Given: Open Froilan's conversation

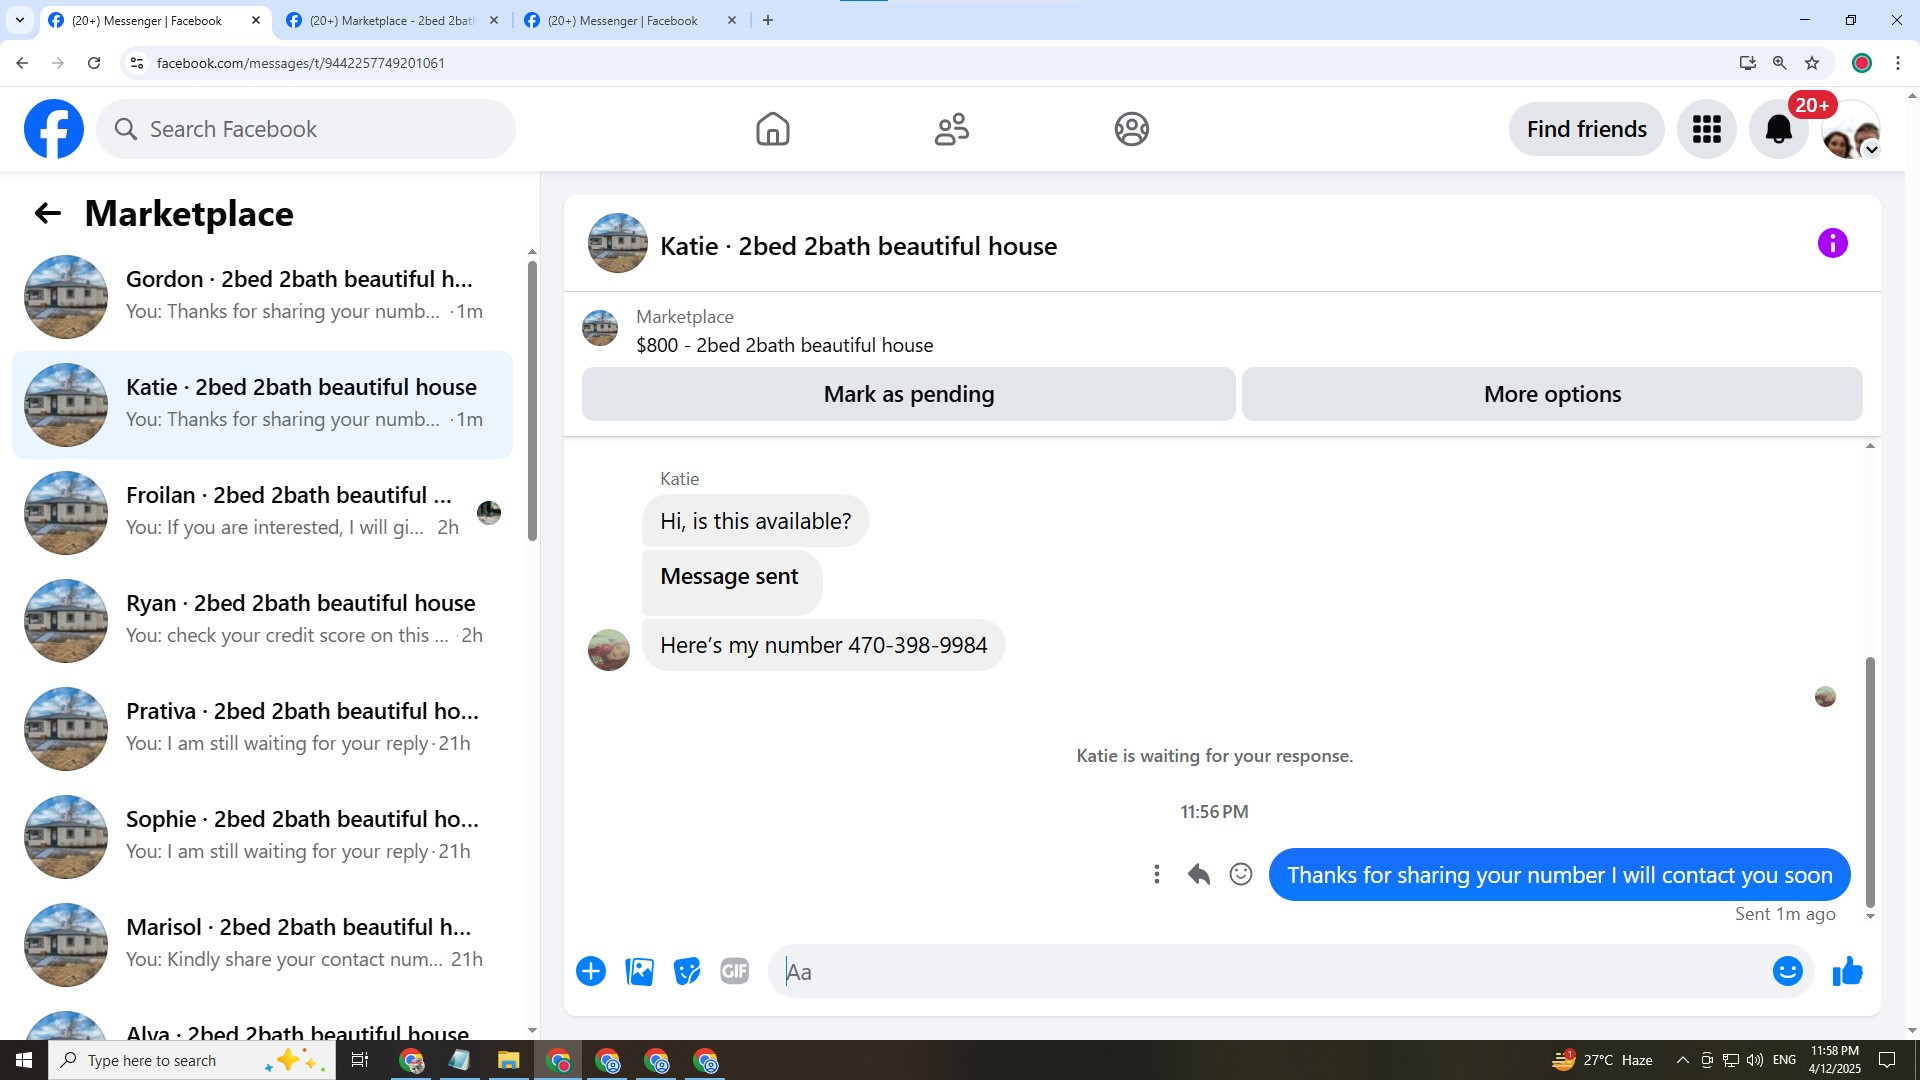Looking at the screenshot, I should [262, 512].
